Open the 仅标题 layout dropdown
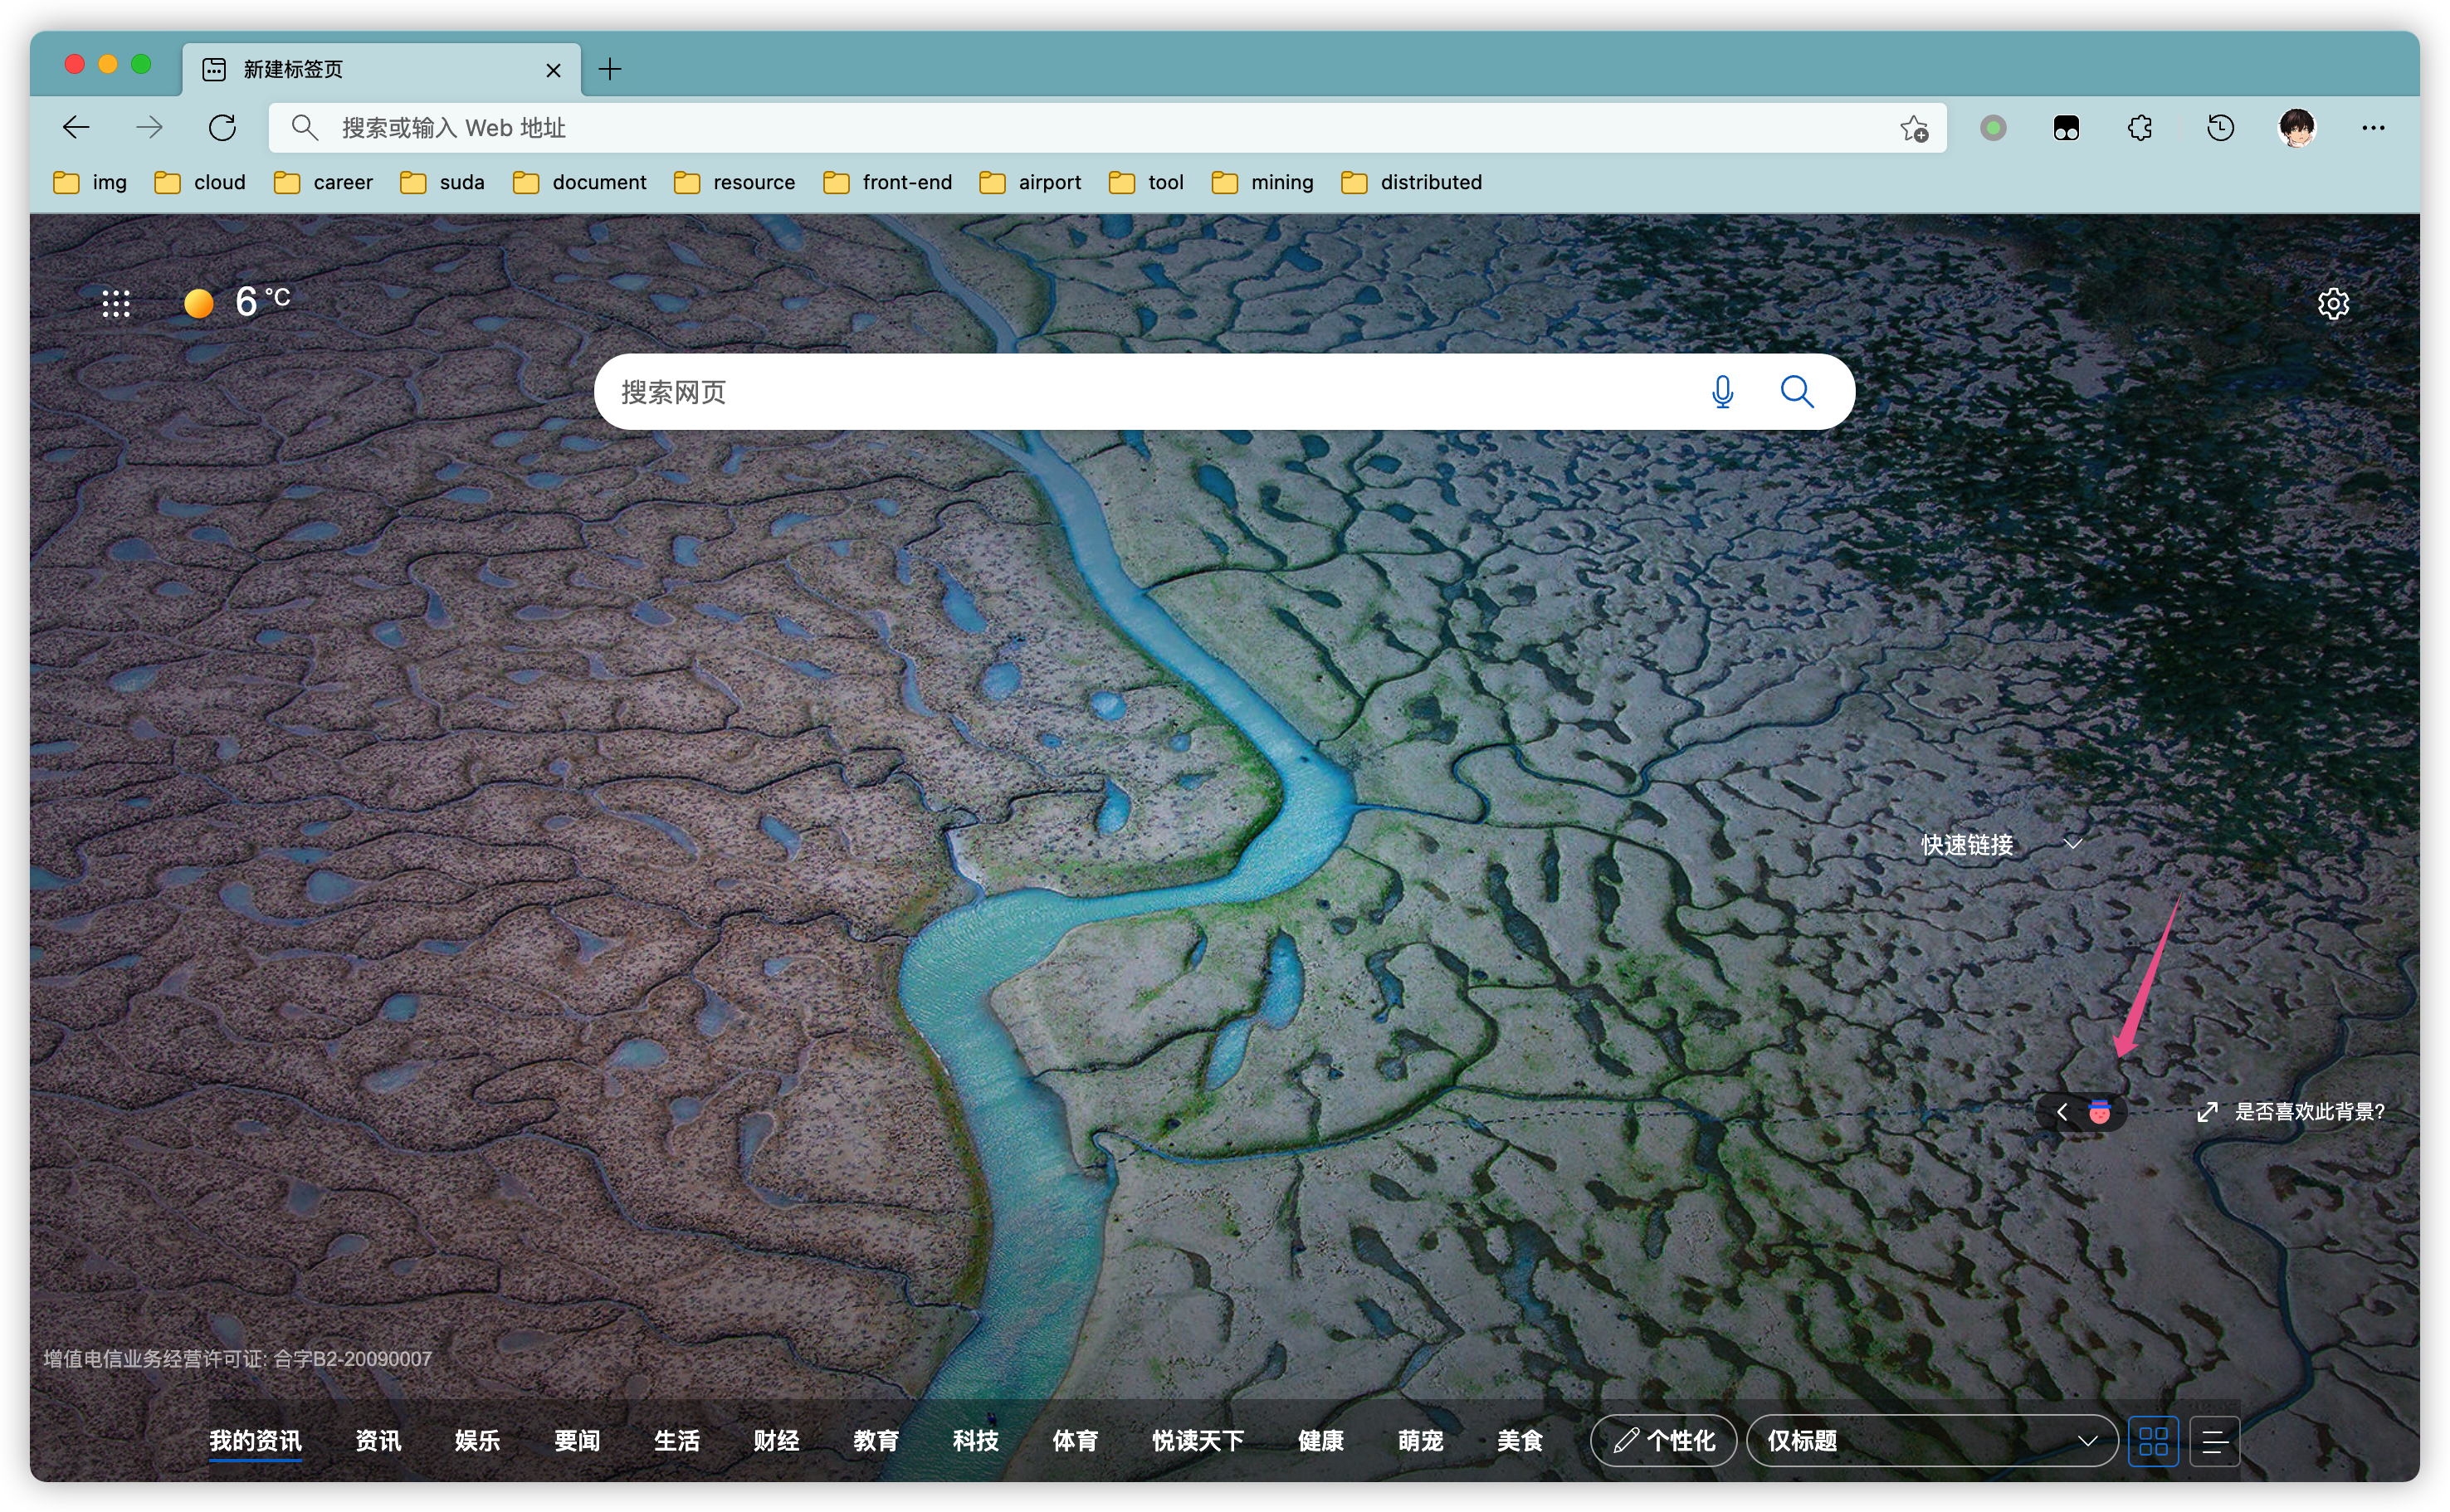2450x1512 pixels. coord(1931,1441)
